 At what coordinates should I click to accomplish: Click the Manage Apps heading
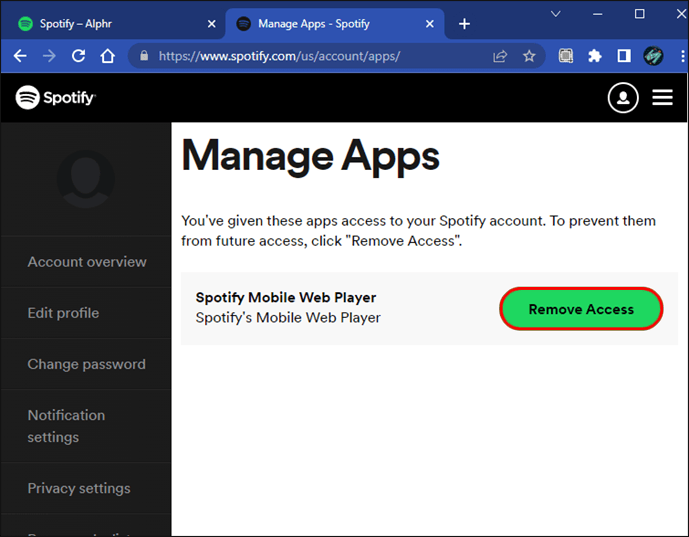click(310, 157)
